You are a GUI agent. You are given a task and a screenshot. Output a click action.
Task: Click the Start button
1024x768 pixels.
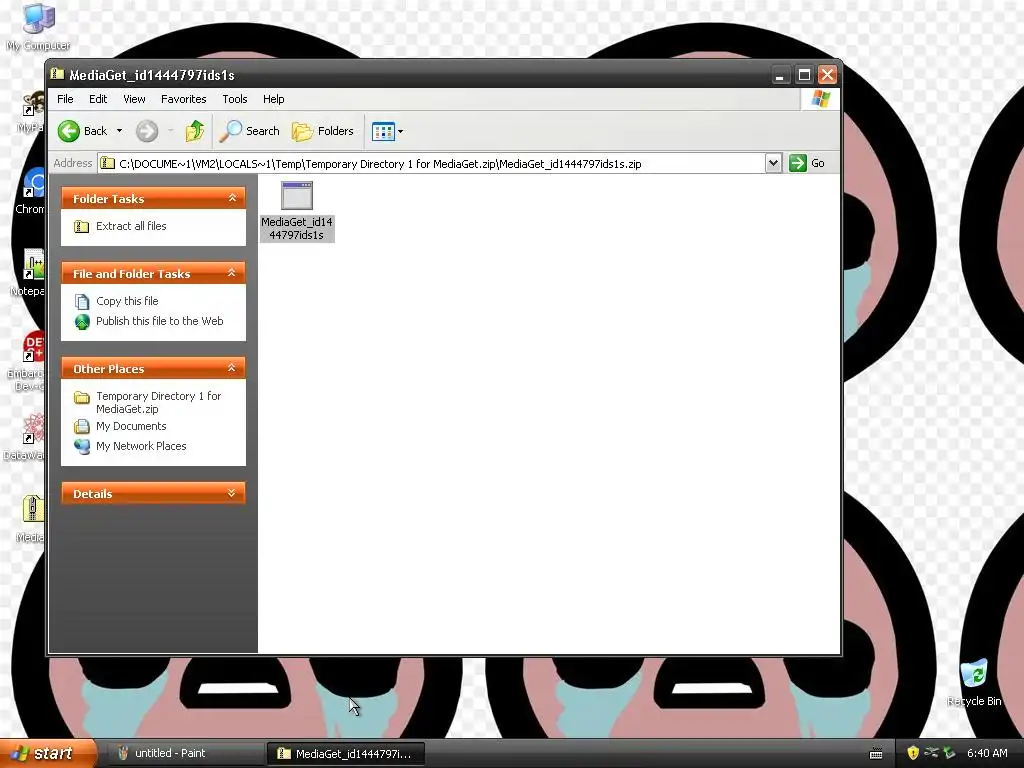[x=47, y=753]
